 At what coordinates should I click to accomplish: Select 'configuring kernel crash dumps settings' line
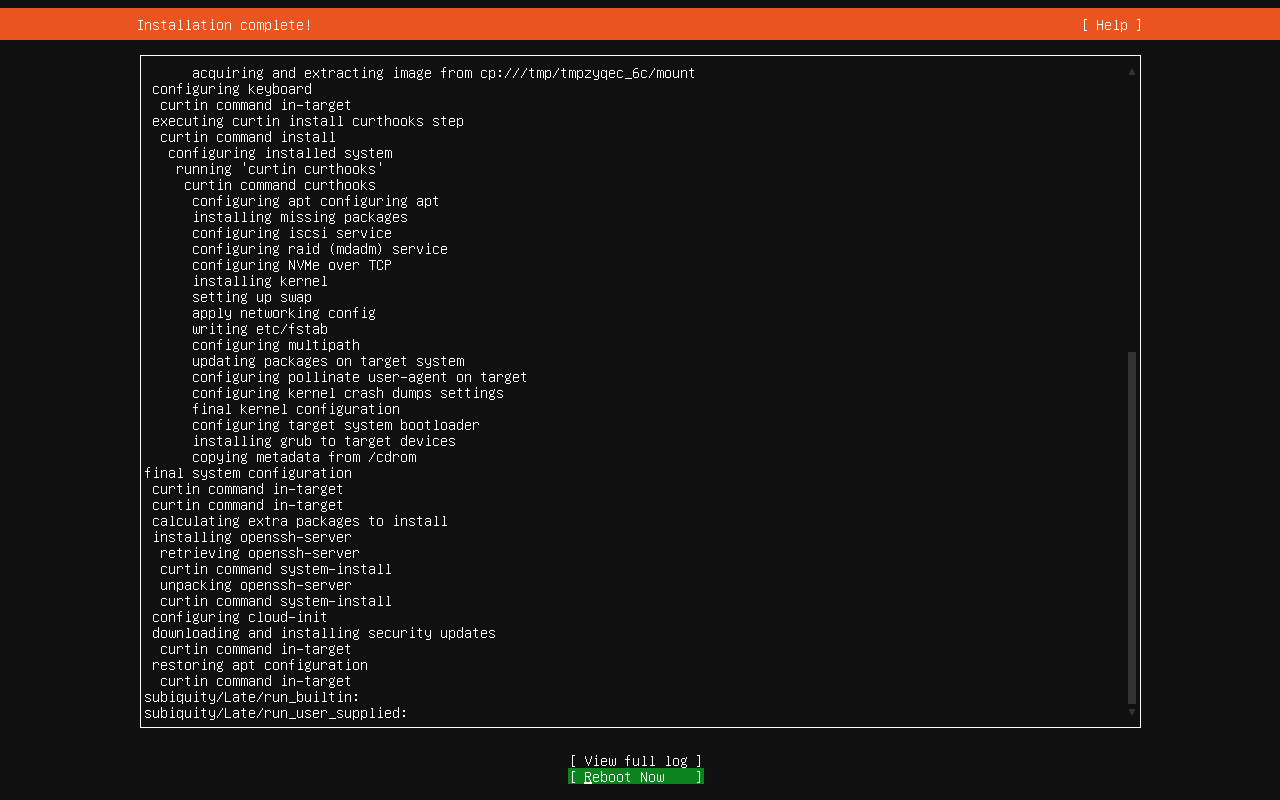tap(348, 393)
